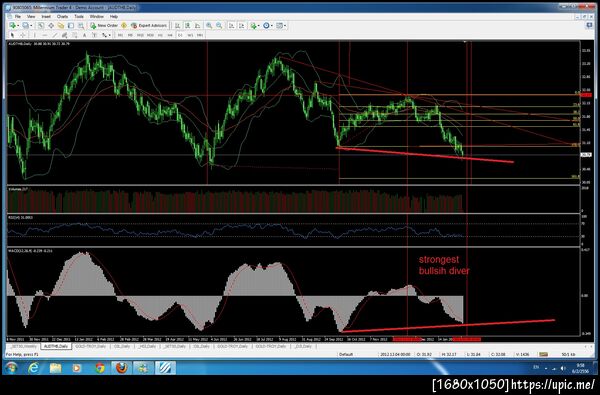Expand the New Chart dropdown arrow

click(18, 26)
